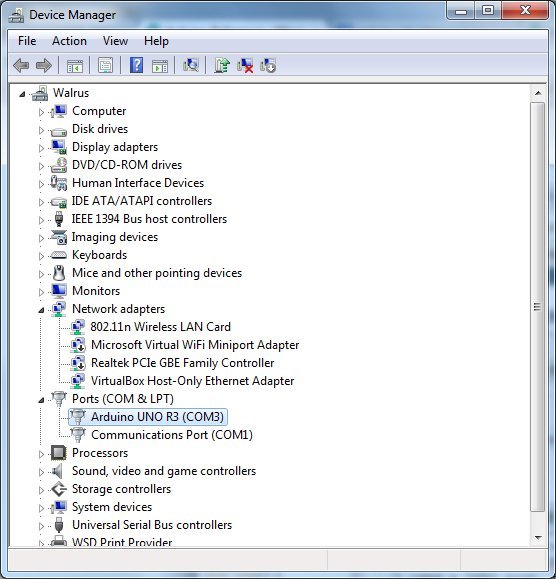
Task: Select Realtek PCIe GBE Family Controller
Action: click(x=182, y=363)
